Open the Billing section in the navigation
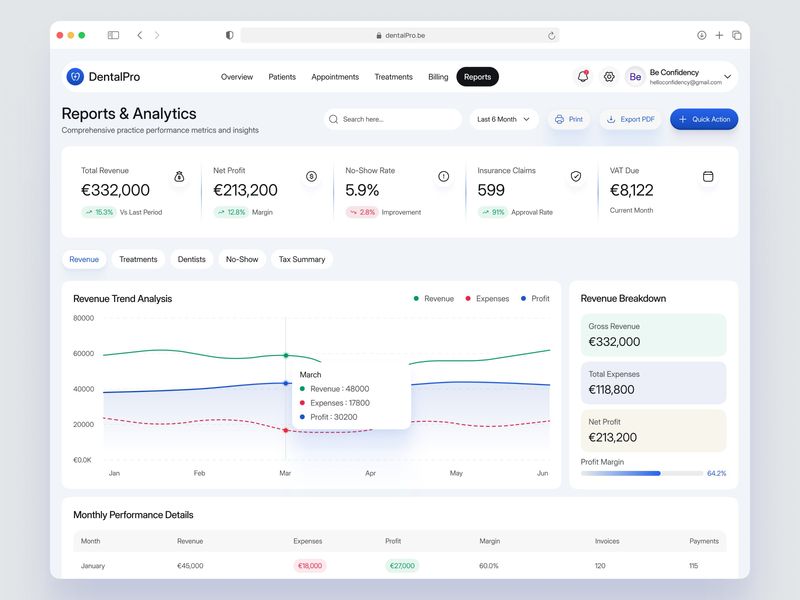Viewport: 800px width, 600px height. (x=437, y=76)
